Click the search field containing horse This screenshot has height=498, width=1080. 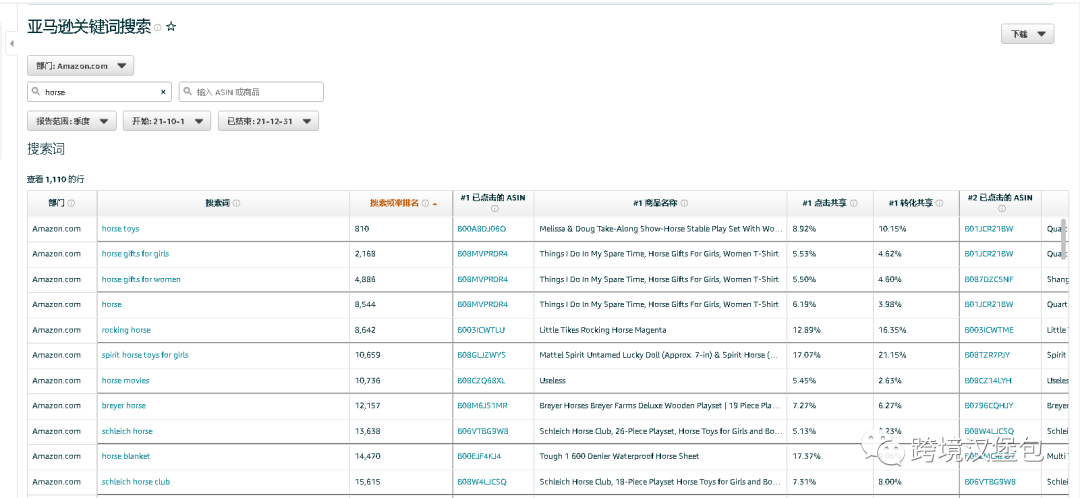click(99, 92)
